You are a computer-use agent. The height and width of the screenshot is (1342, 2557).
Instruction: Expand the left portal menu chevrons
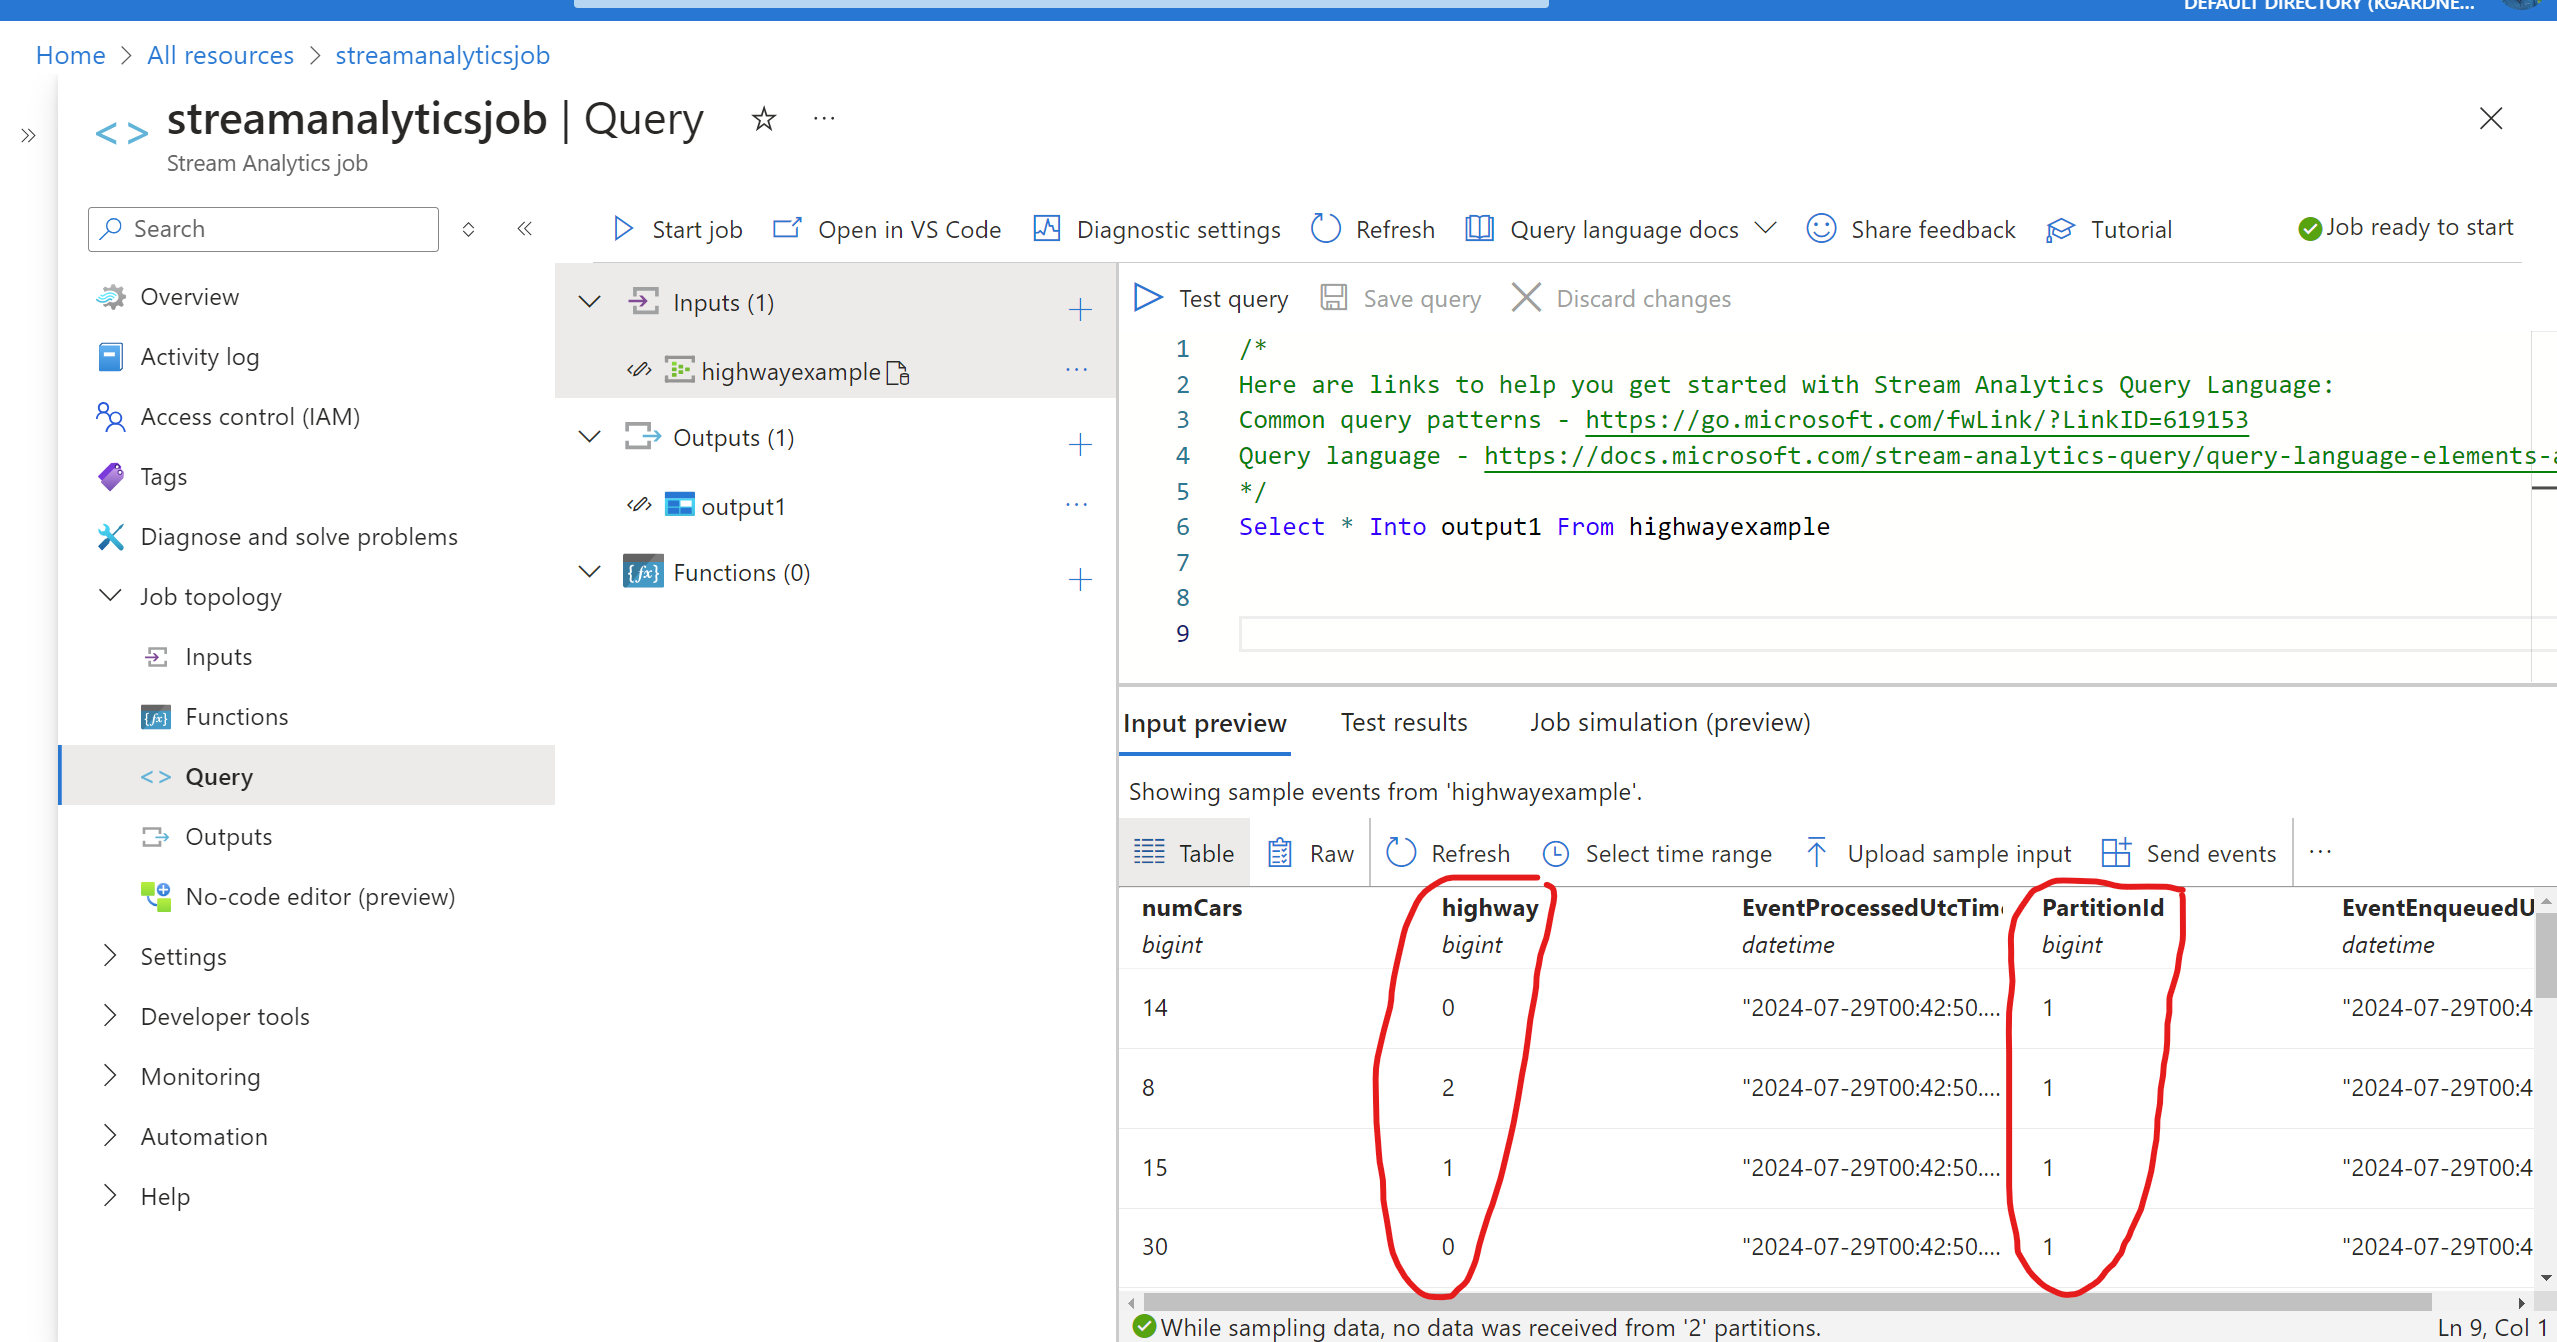(x=28, y=135)
